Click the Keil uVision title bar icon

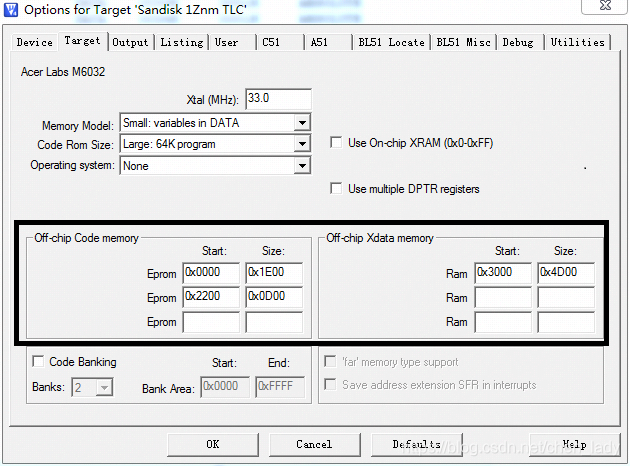10,10
